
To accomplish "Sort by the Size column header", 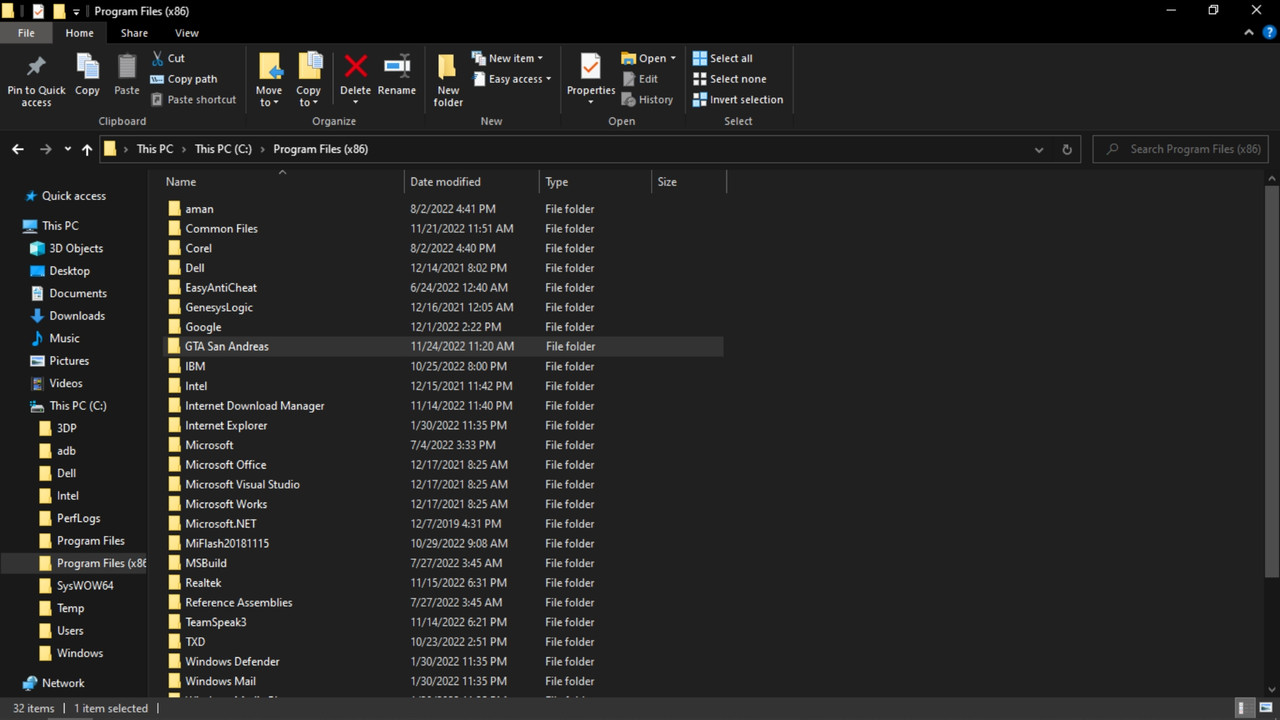I will click(689, 182).
